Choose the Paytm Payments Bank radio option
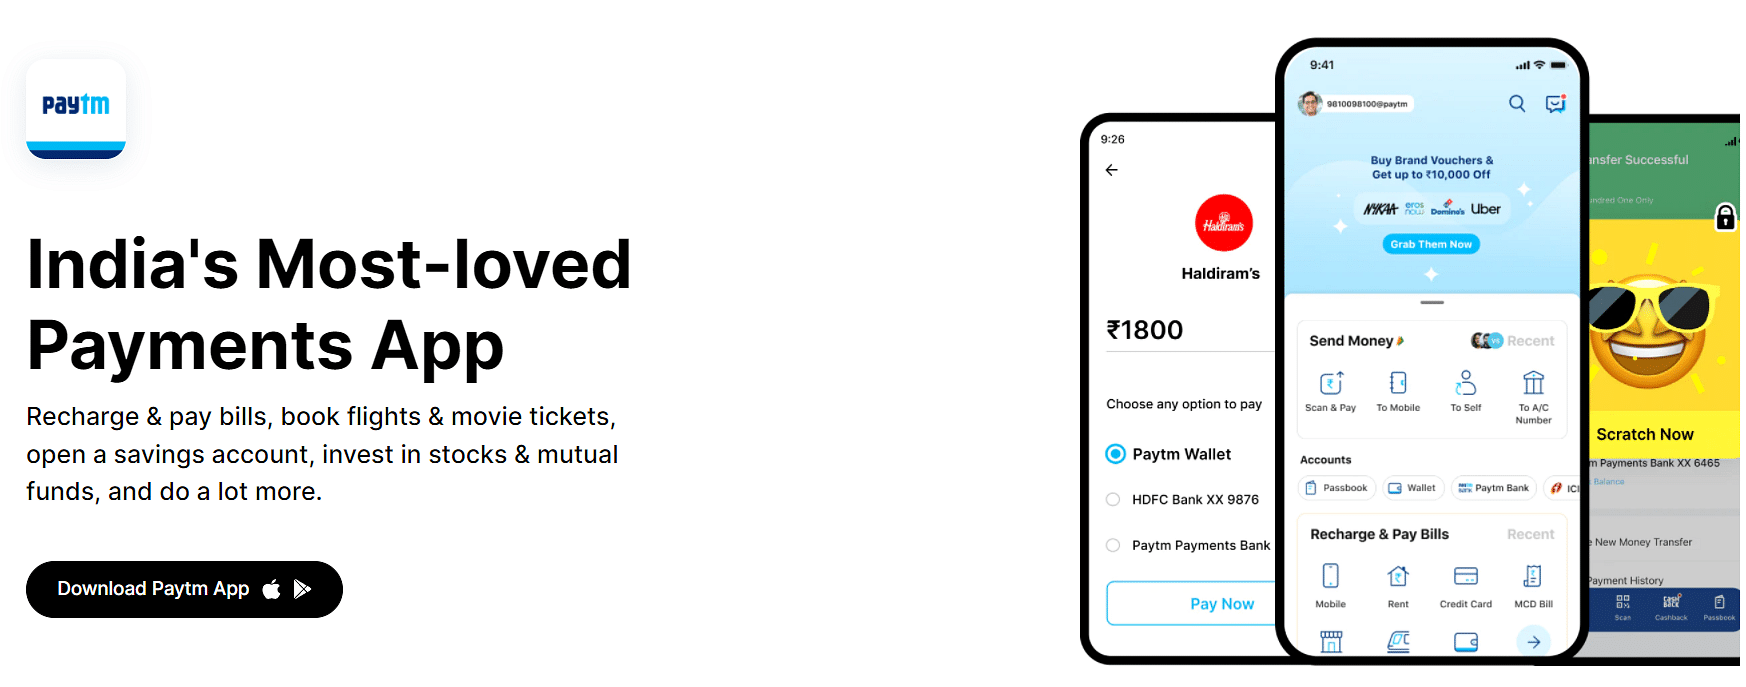 pos(1113,546)
